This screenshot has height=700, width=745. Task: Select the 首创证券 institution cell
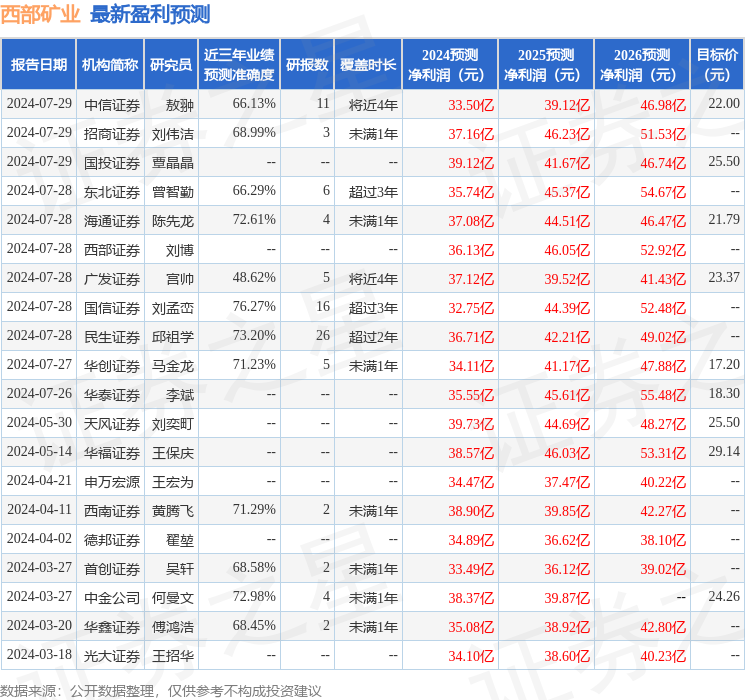pos(112,568)
